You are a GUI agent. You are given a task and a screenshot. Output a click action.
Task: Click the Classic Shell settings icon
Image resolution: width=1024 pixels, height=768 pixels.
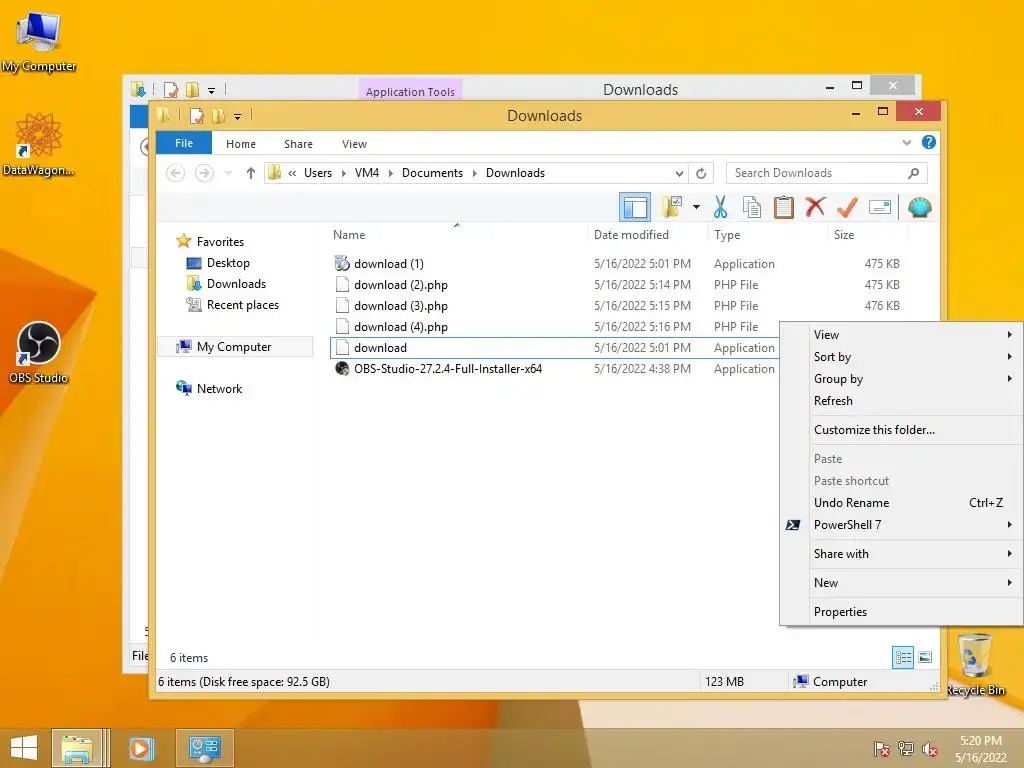(x=920, y=208)
